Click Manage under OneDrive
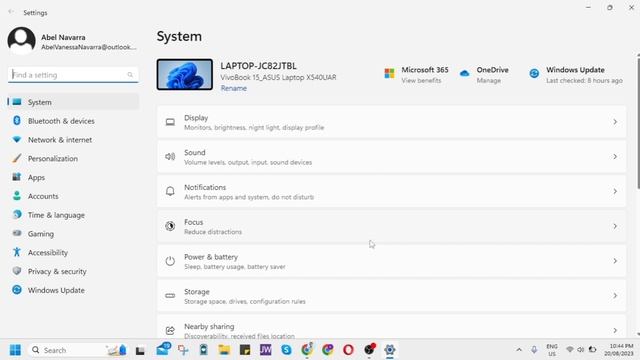Screen dimensions: 640x360 489,80
